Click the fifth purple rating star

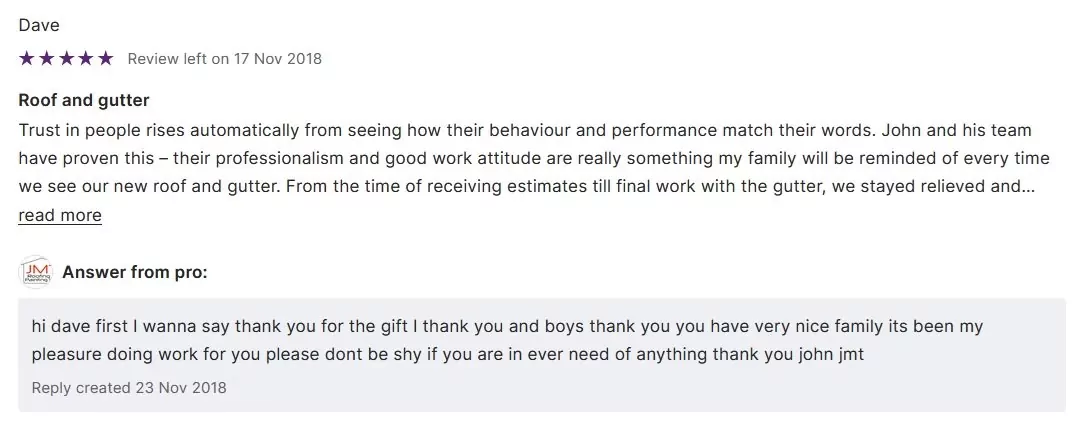105,59
